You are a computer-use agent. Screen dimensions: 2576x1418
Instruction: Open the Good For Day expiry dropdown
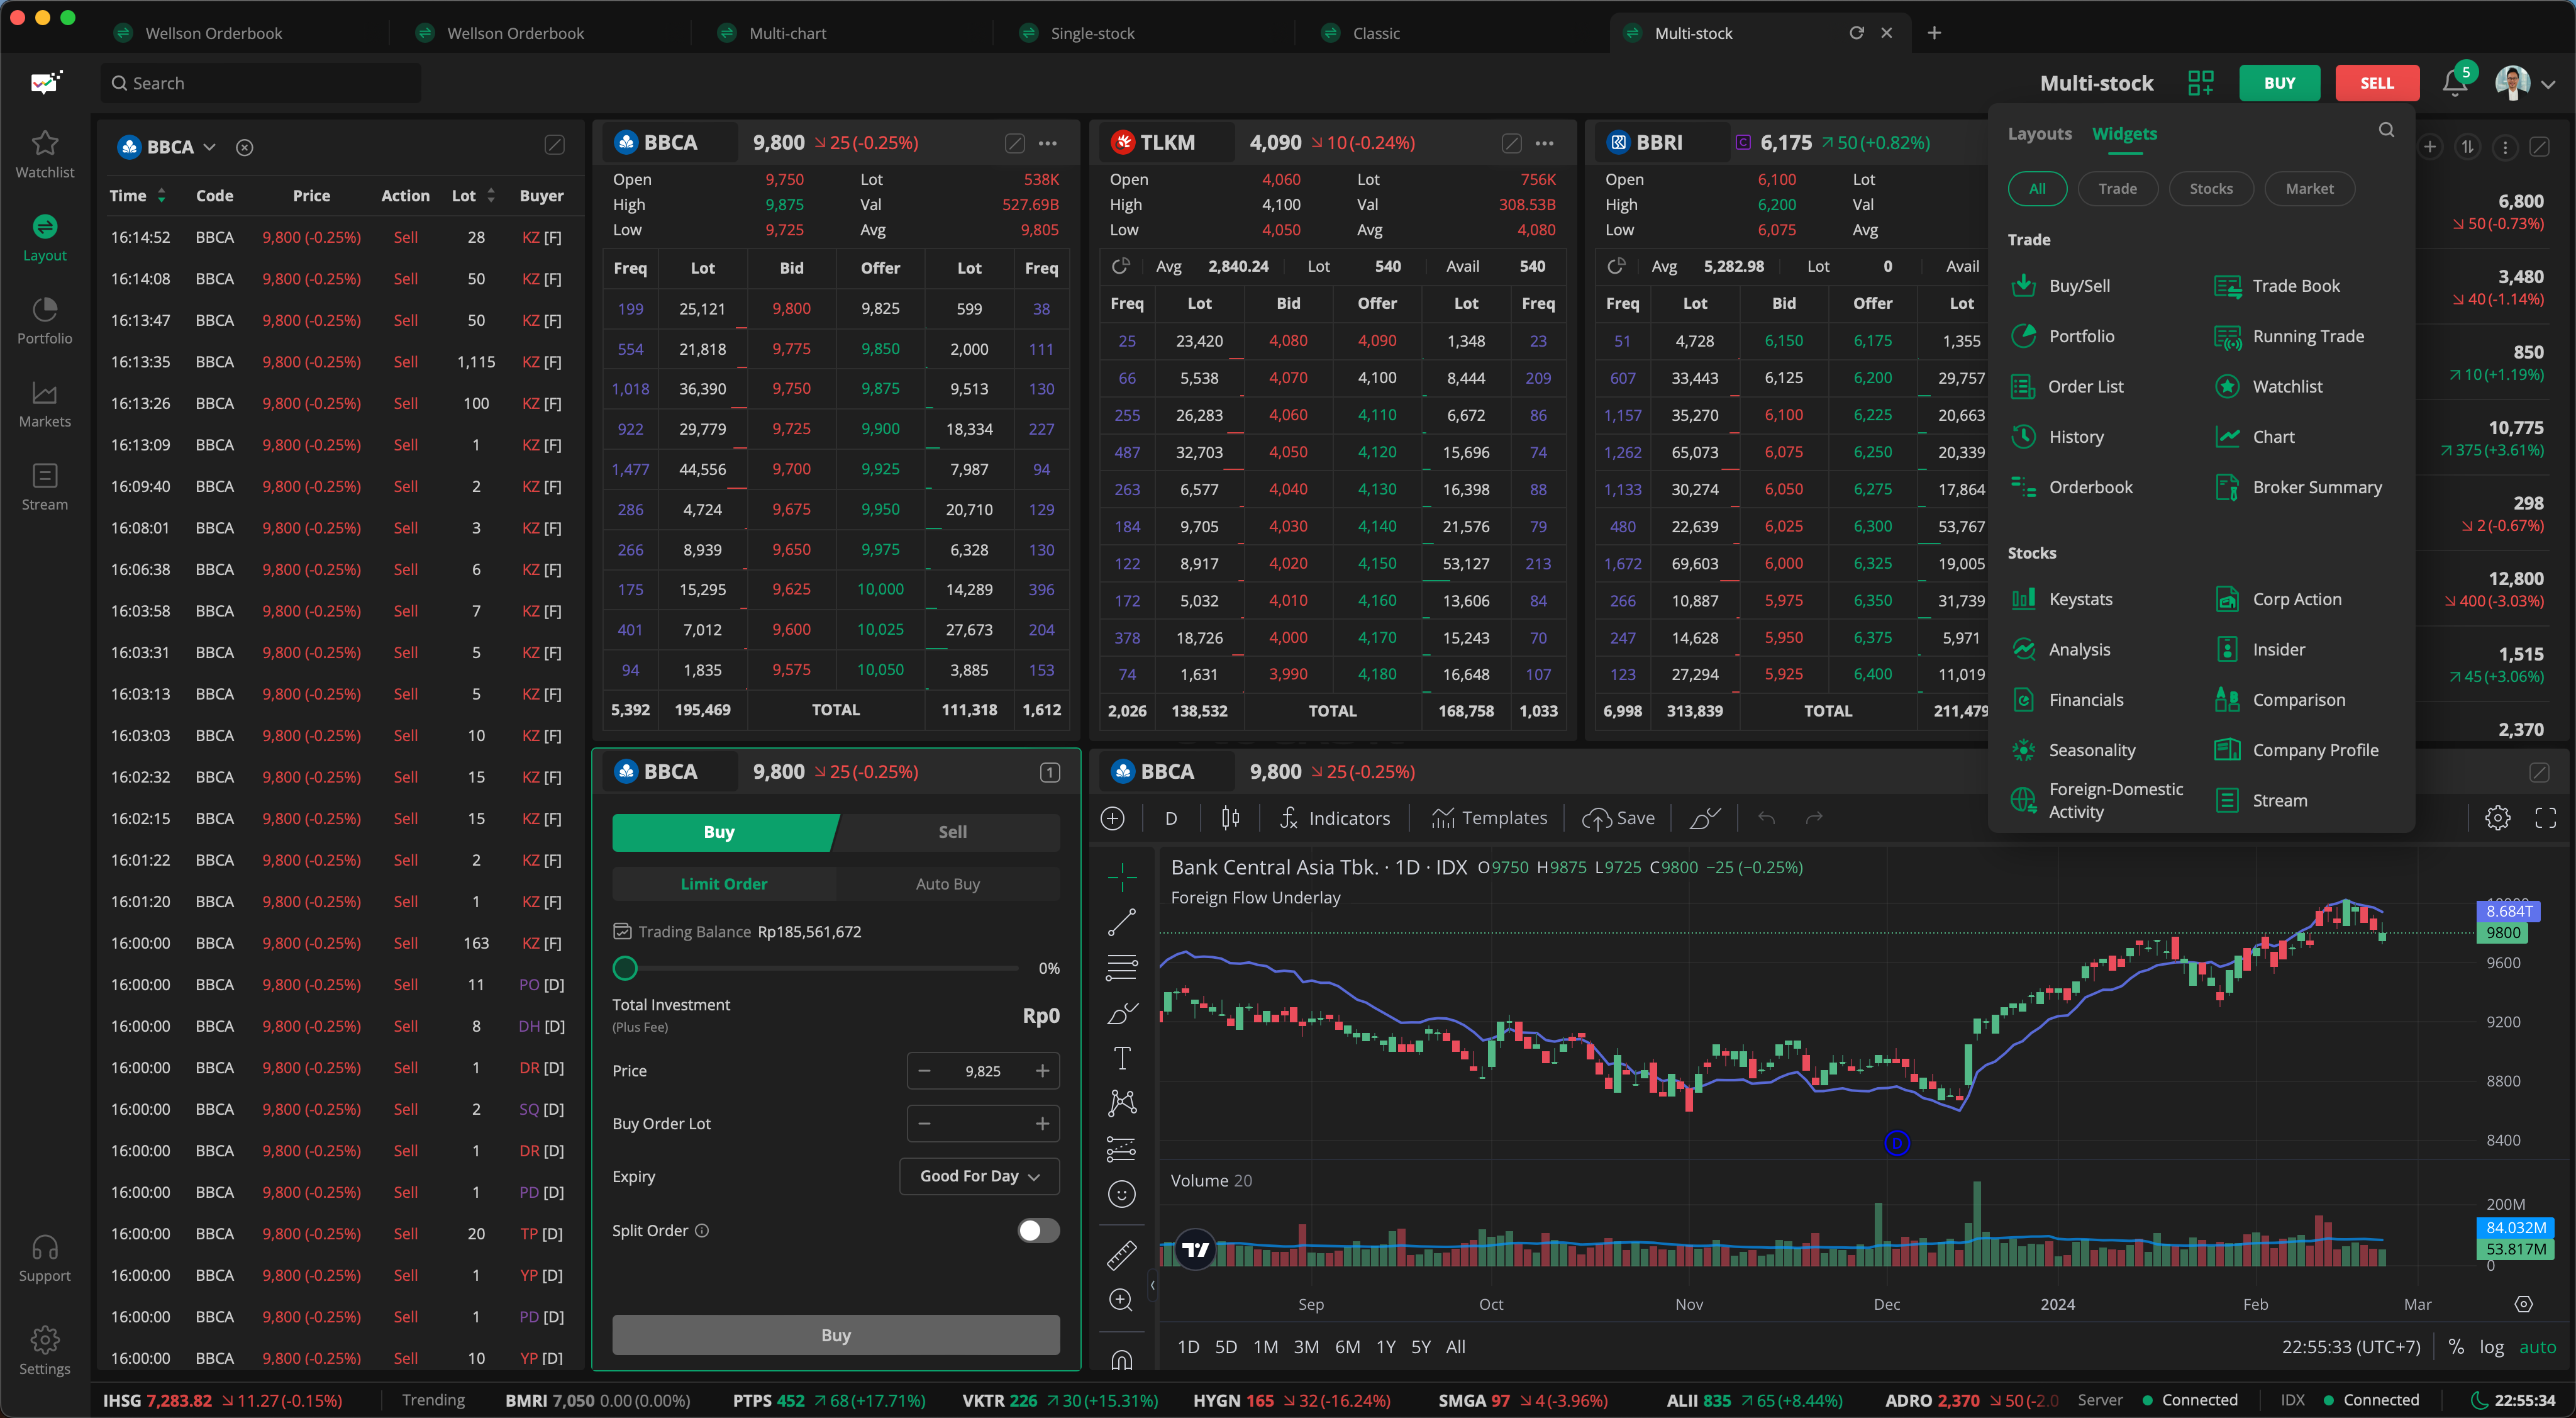979,1176
